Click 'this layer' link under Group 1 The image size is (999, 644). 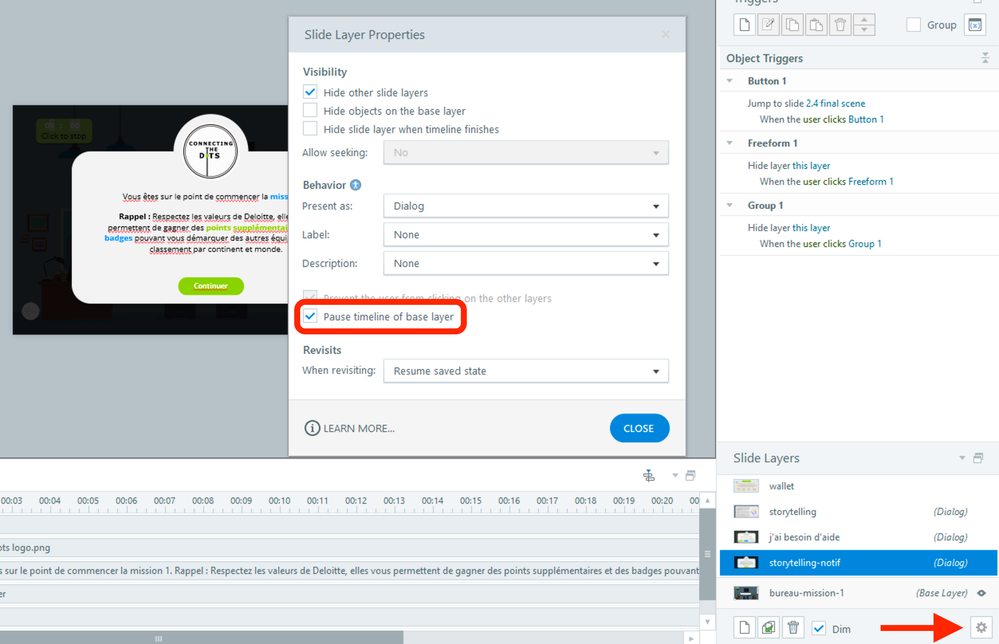pyautogui.click(x=811, y=227)
